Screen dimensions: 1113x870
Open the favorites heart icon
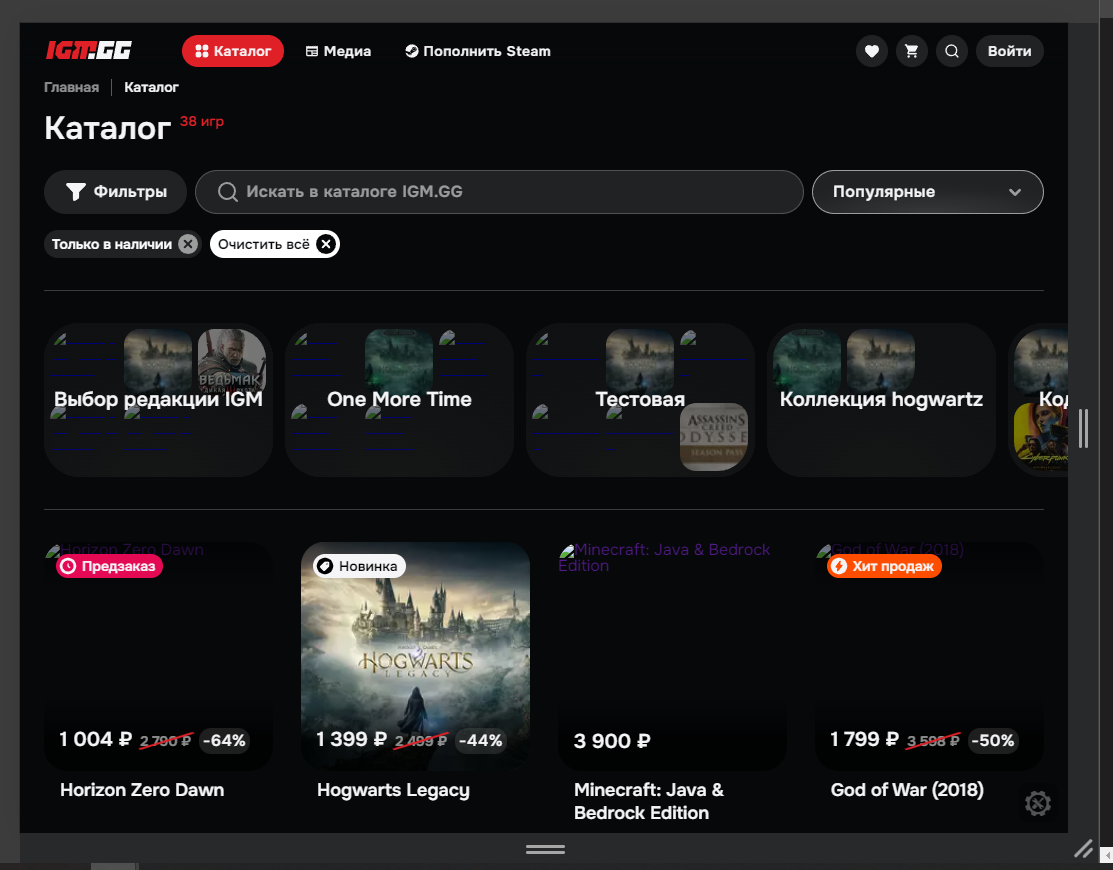872,51
